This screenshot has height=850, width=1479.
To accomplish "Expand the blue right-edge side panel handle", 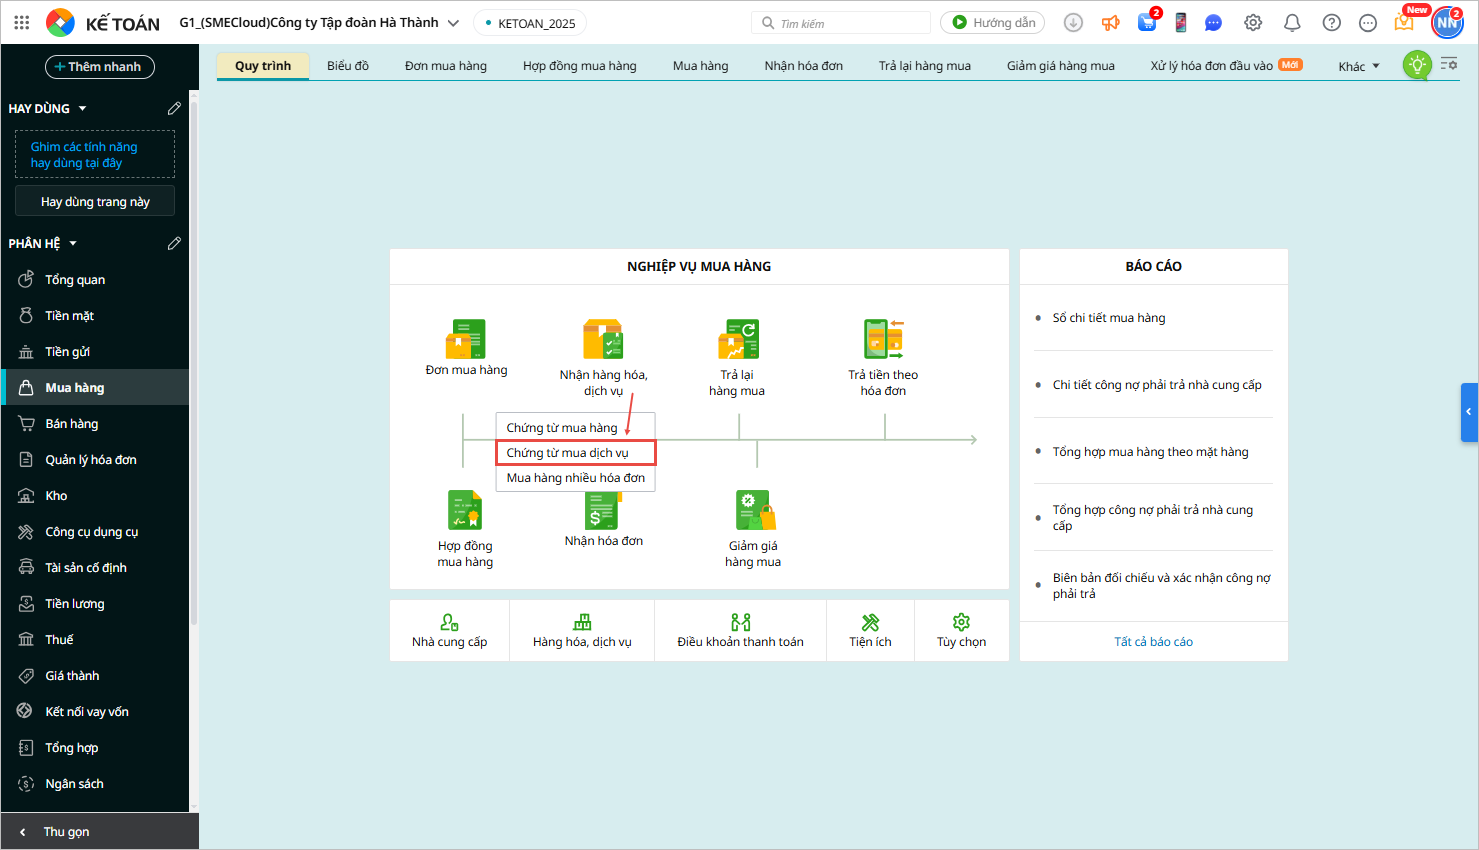I will coord(1468,412).
